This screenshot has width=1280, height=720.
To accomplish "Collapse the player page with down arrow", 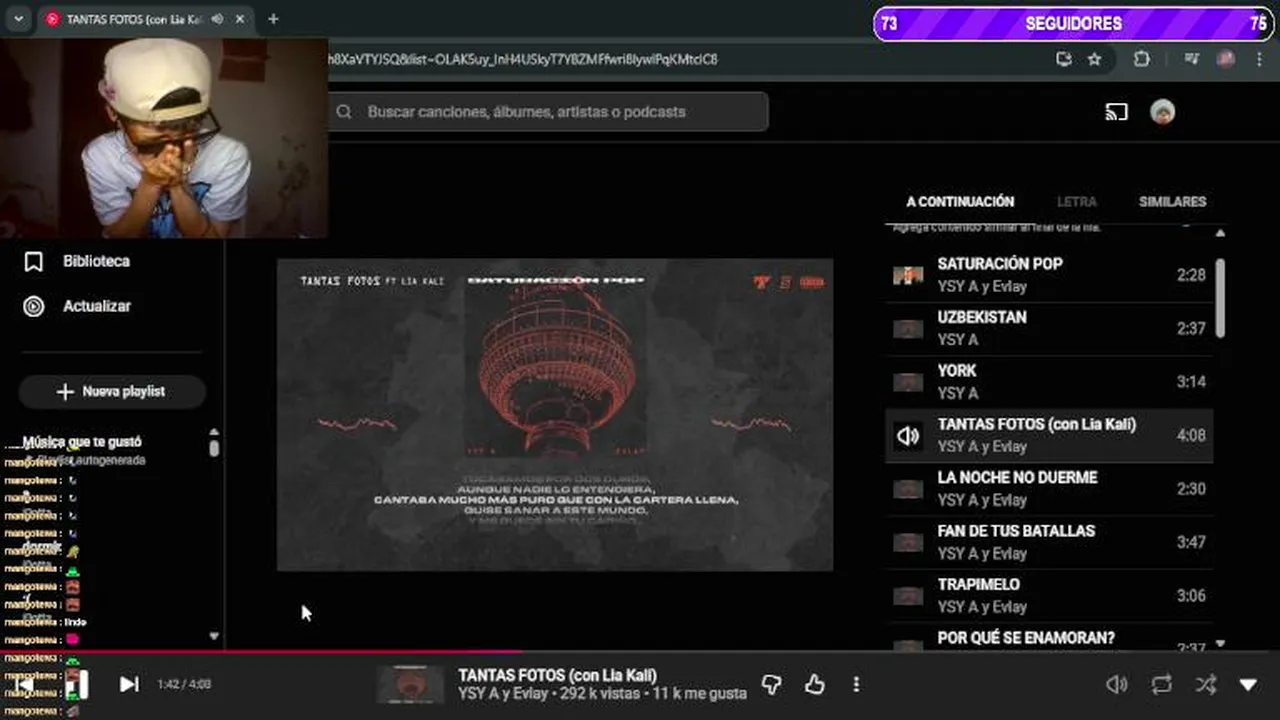I will coord(1248,685).
